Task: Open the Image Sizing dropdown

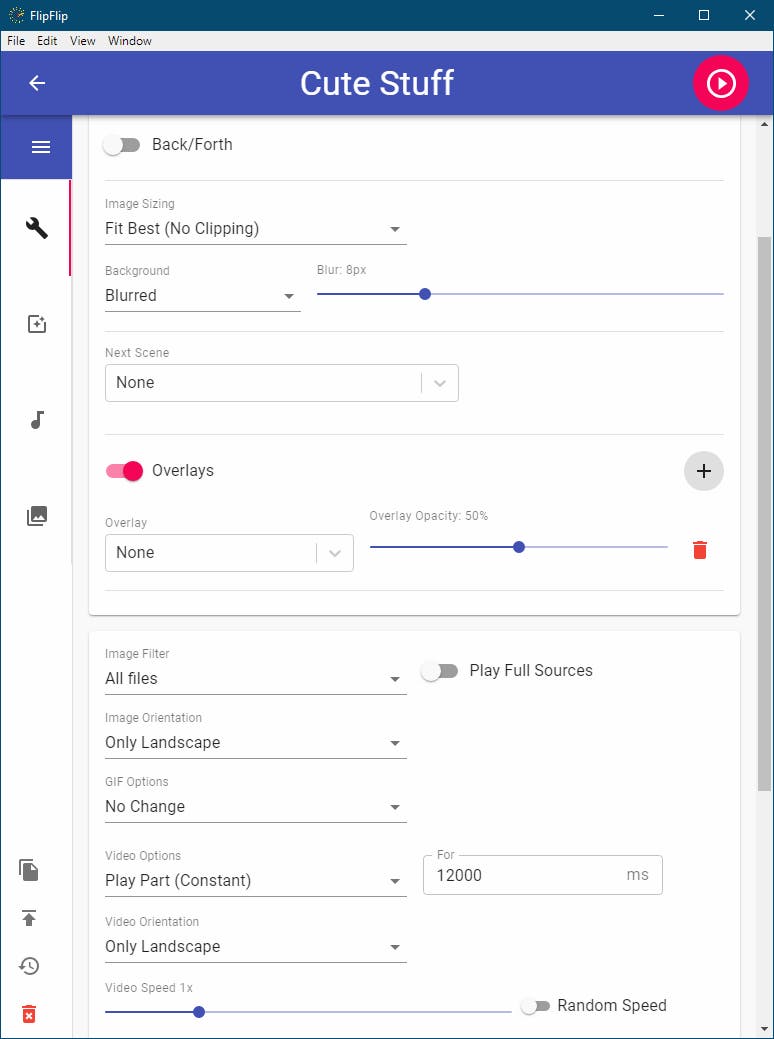Action: [x=255, y=229]
